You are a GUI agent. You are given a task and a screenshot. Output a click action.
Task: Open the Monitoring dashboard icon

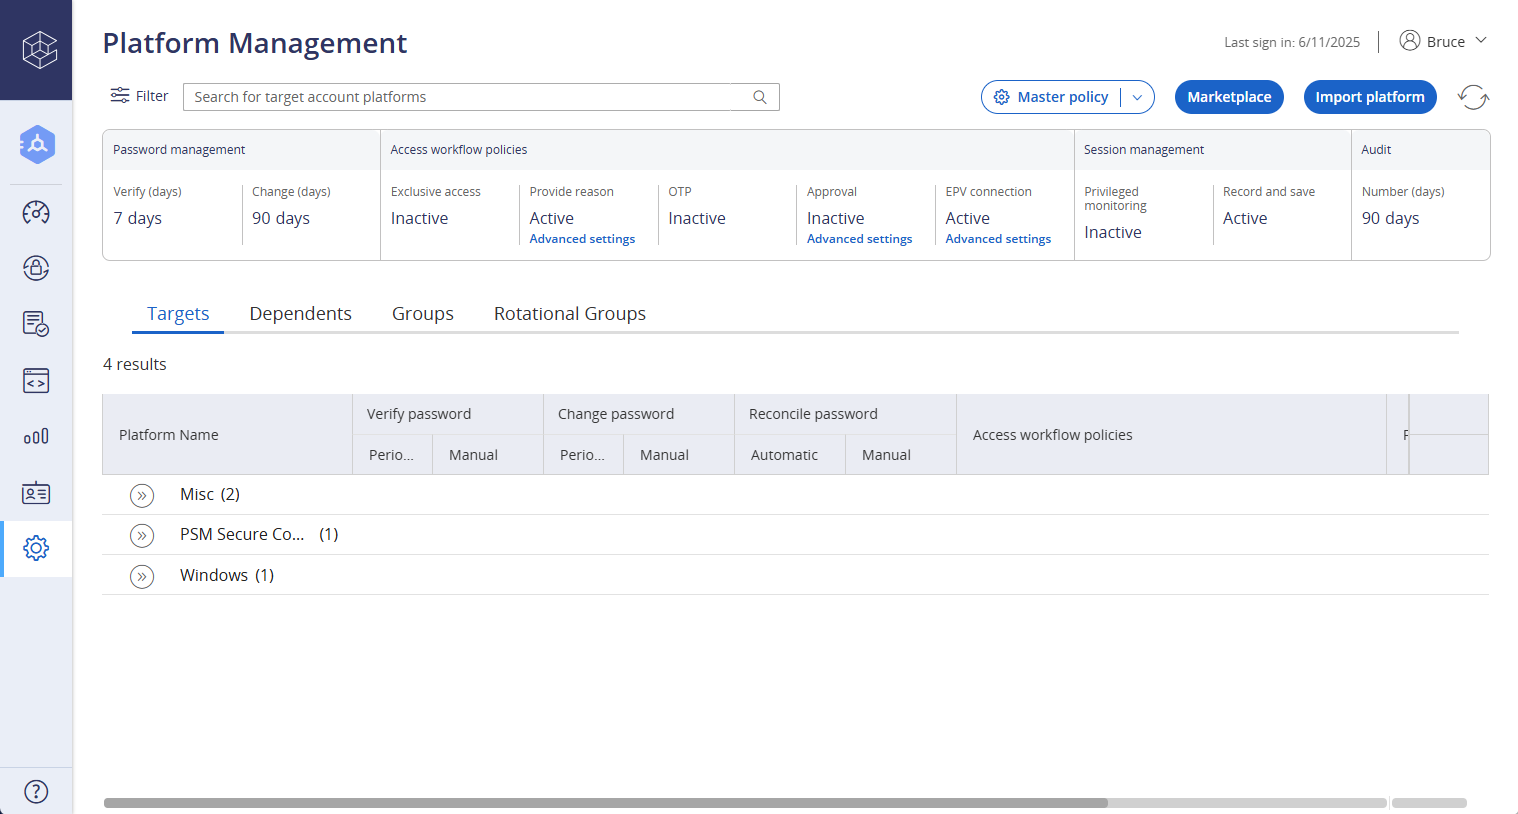point(36,212)
